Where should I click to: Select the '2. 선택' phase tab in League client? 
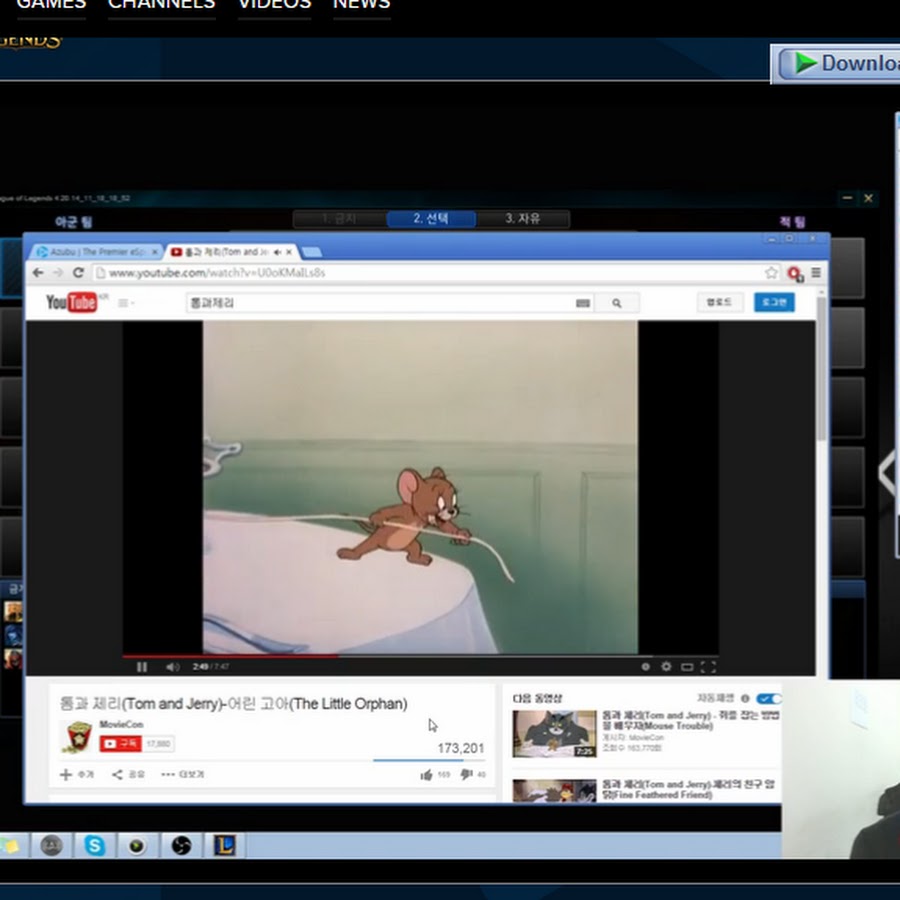[431, 219]
